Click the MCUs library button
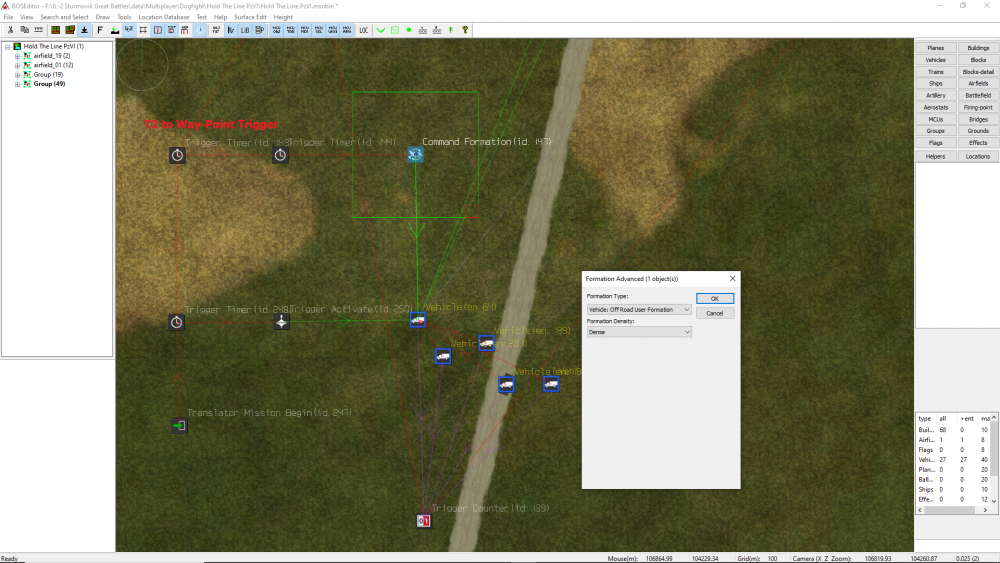The width and height of the screenshot is (1000, 563). coord(936,119)
